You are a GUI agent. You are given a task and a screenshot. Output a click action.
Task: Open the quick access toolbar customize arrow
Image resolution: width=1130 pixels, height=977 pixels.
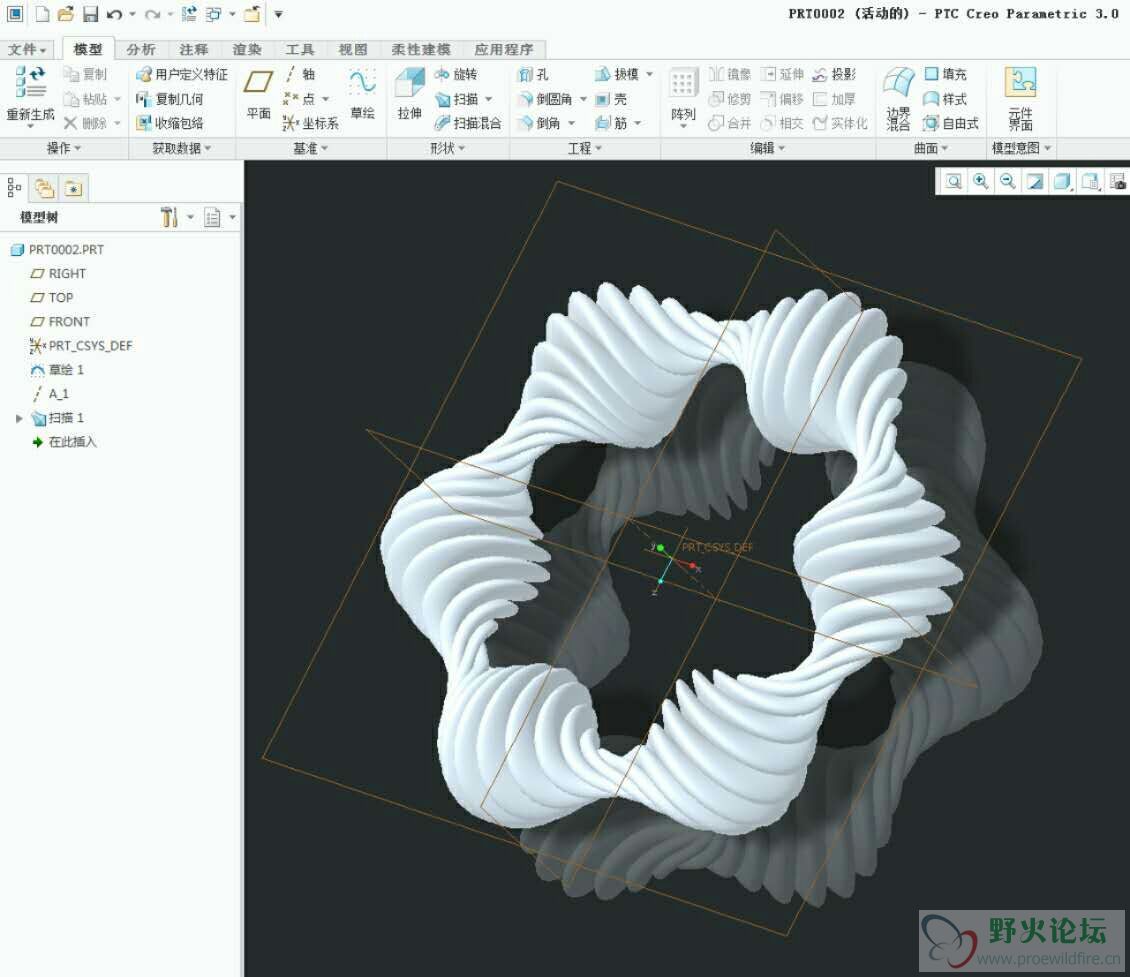coord(278,14)
